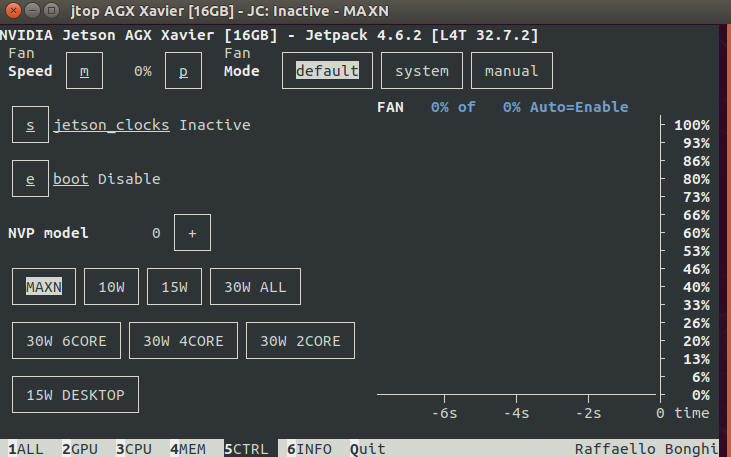The image size is (731, 457).
Task: Select the 30W 6CORE power mode
Action: coord(66,341)
